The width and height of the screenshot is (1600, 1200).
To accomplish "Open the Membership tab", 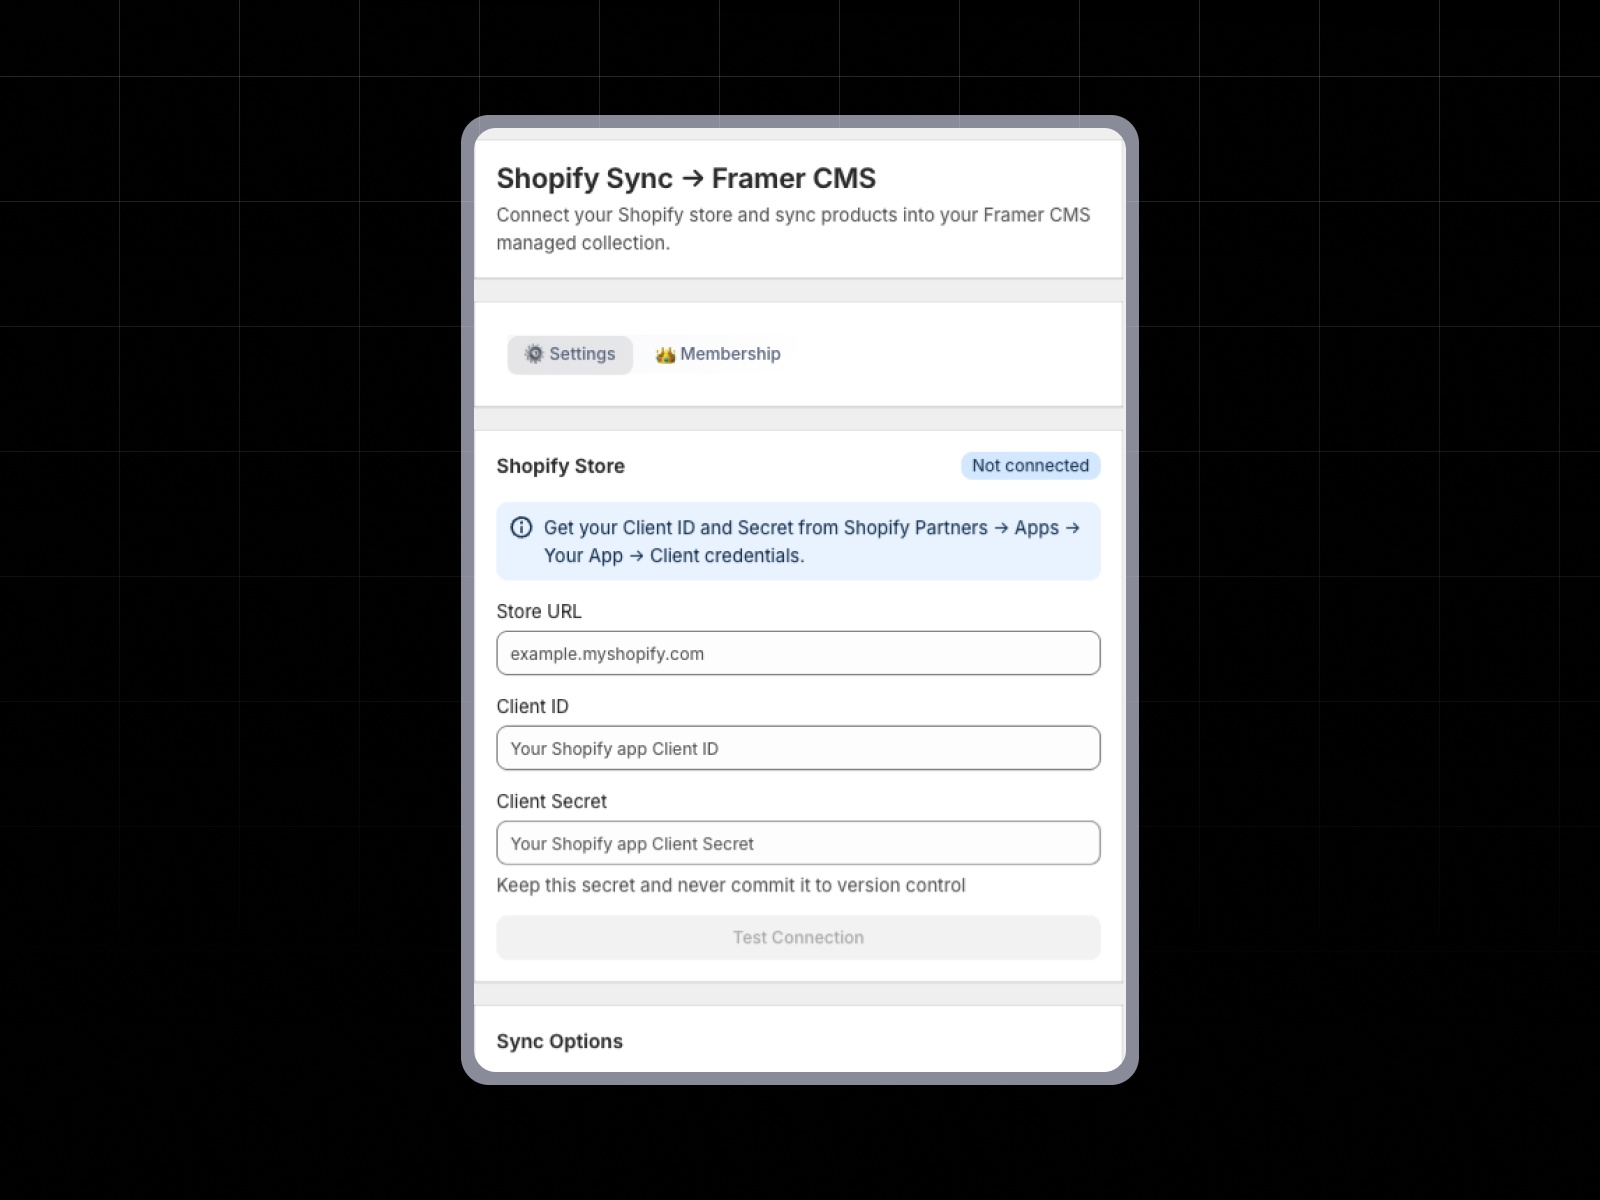I will click(x=716, y=354).
